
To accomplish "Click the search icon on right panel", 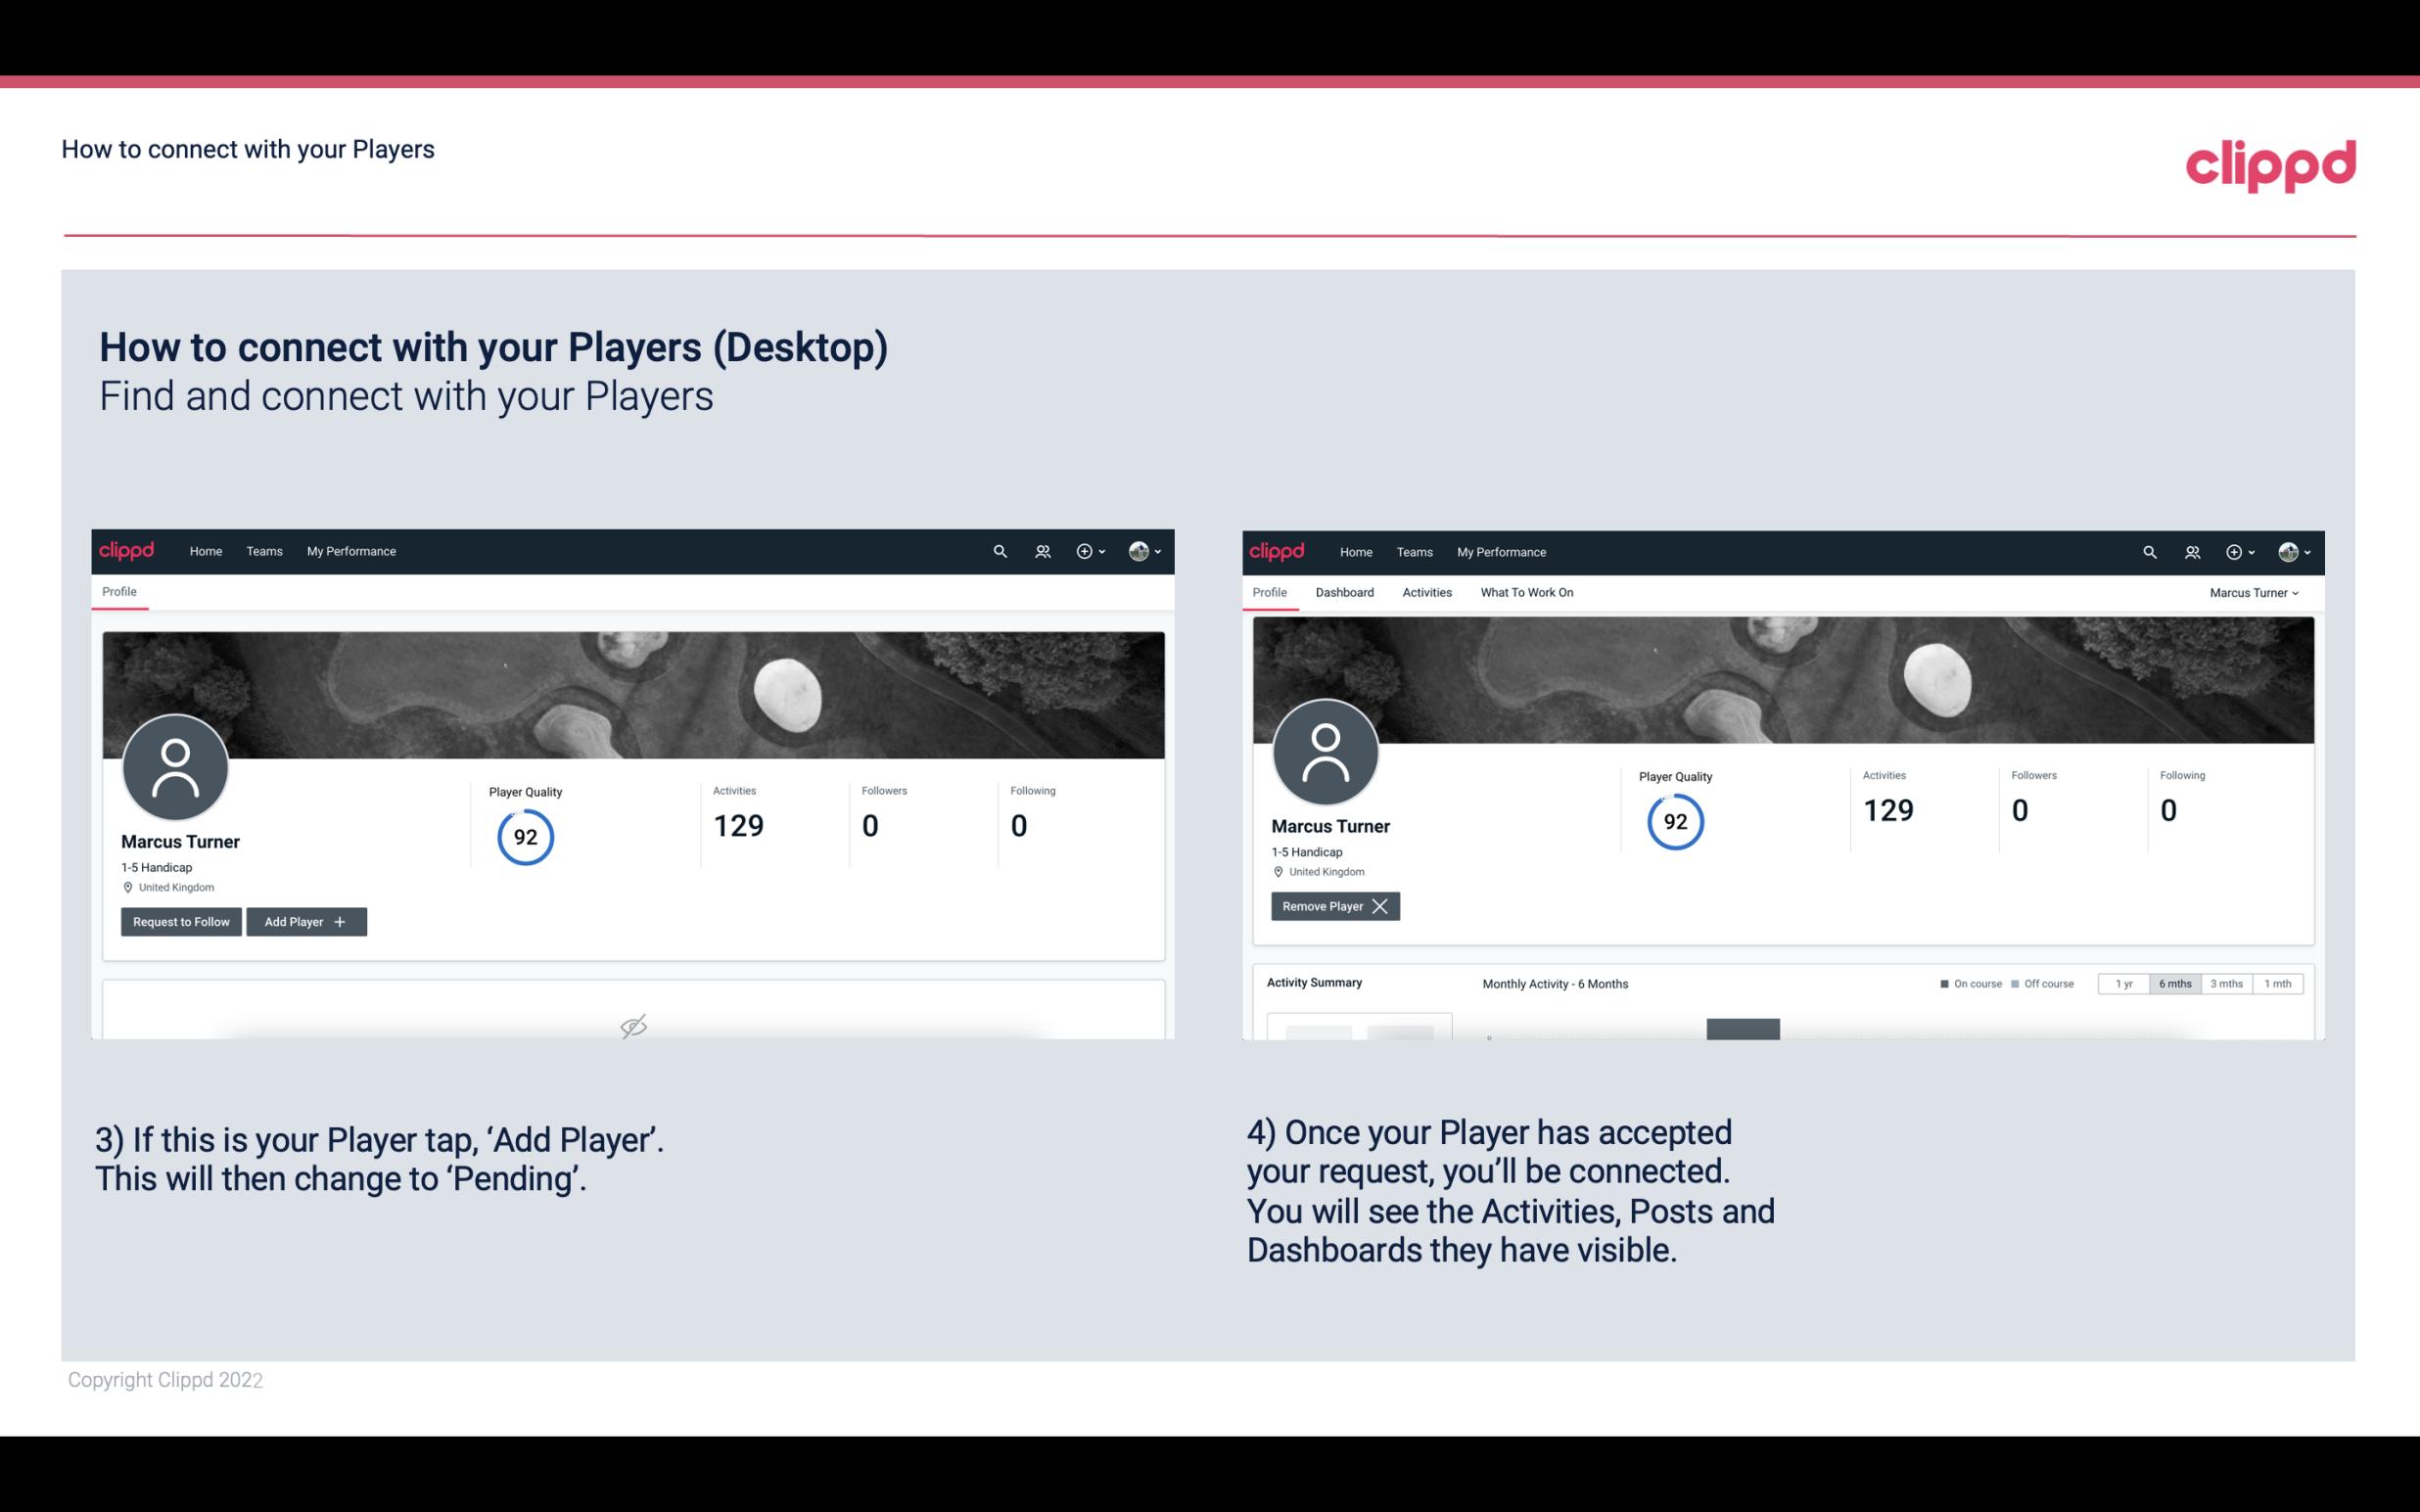I will (x=2148, y=552).
